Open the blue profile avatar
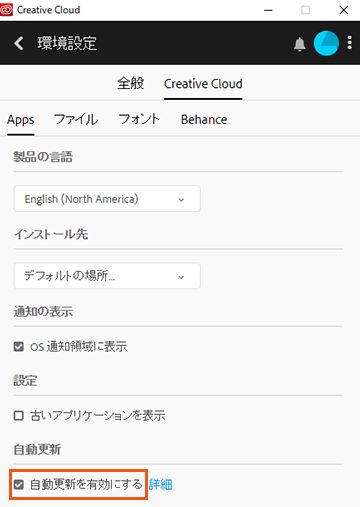The width and height of the screenshot is (360, 507). pos(326,43)
